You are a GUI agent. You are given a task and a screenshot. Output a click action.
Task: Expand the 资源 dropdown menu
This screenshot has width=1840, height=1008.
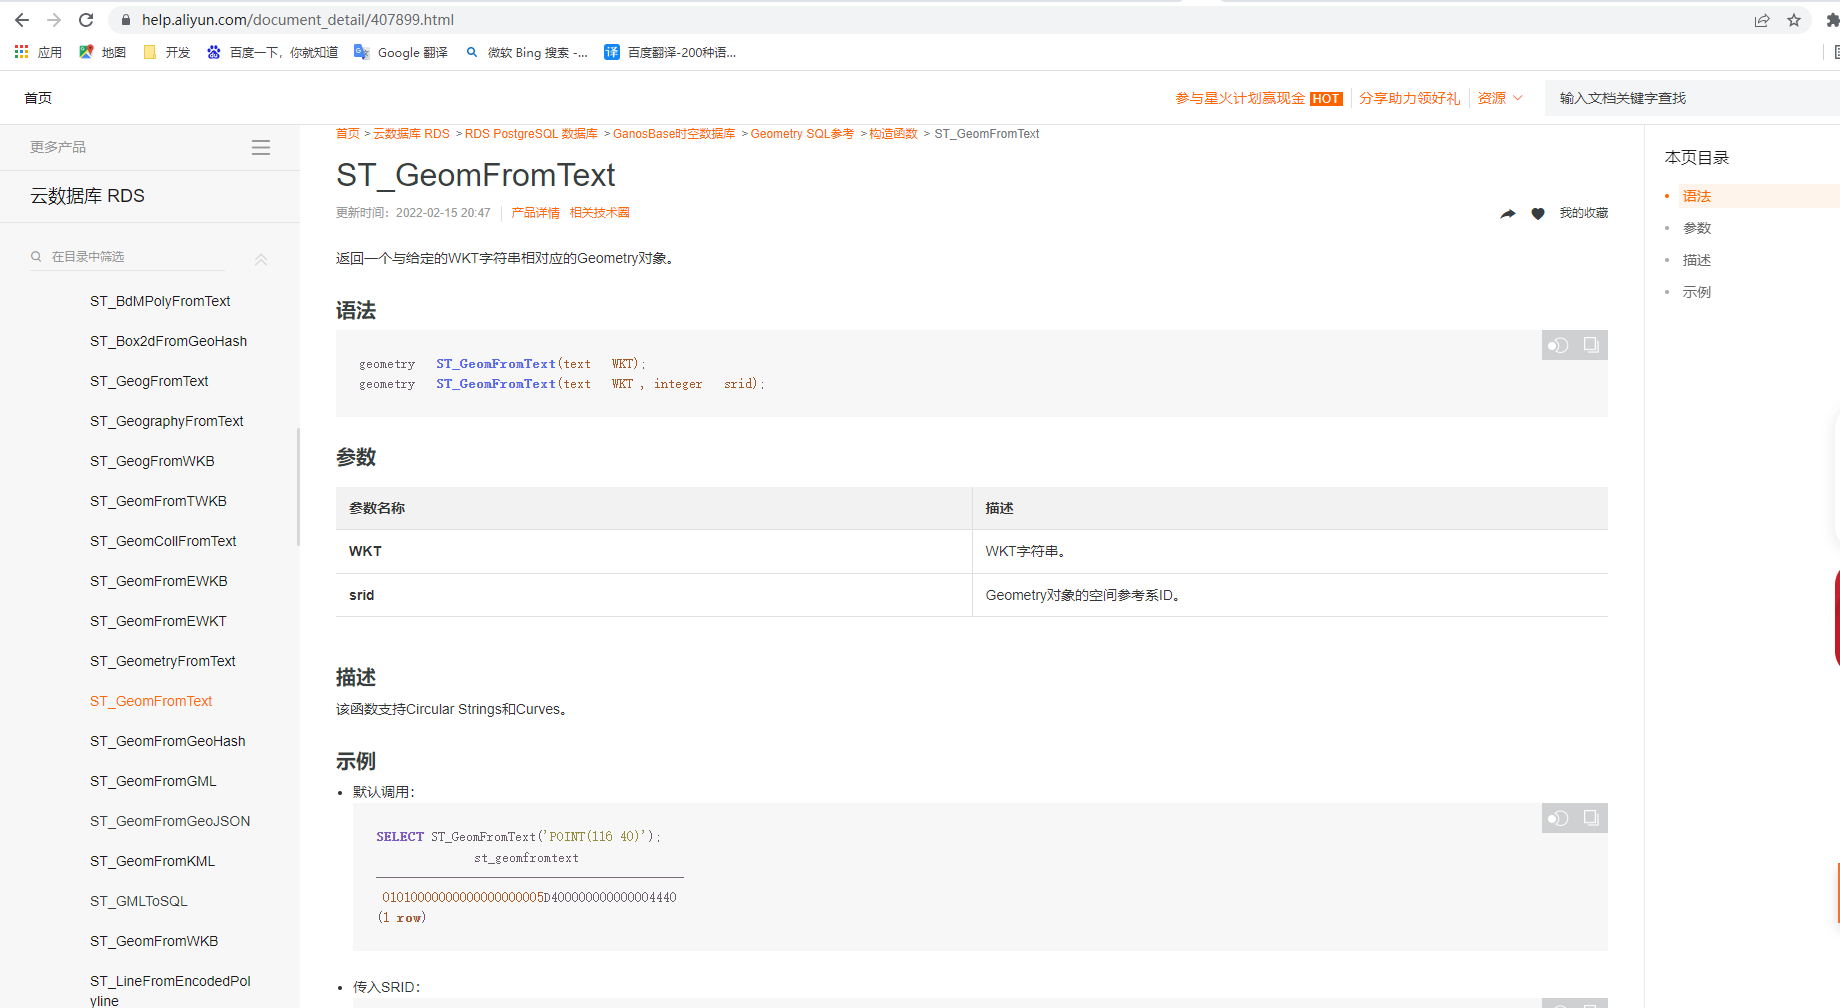pyautogui.click(x=1500, y=98)
